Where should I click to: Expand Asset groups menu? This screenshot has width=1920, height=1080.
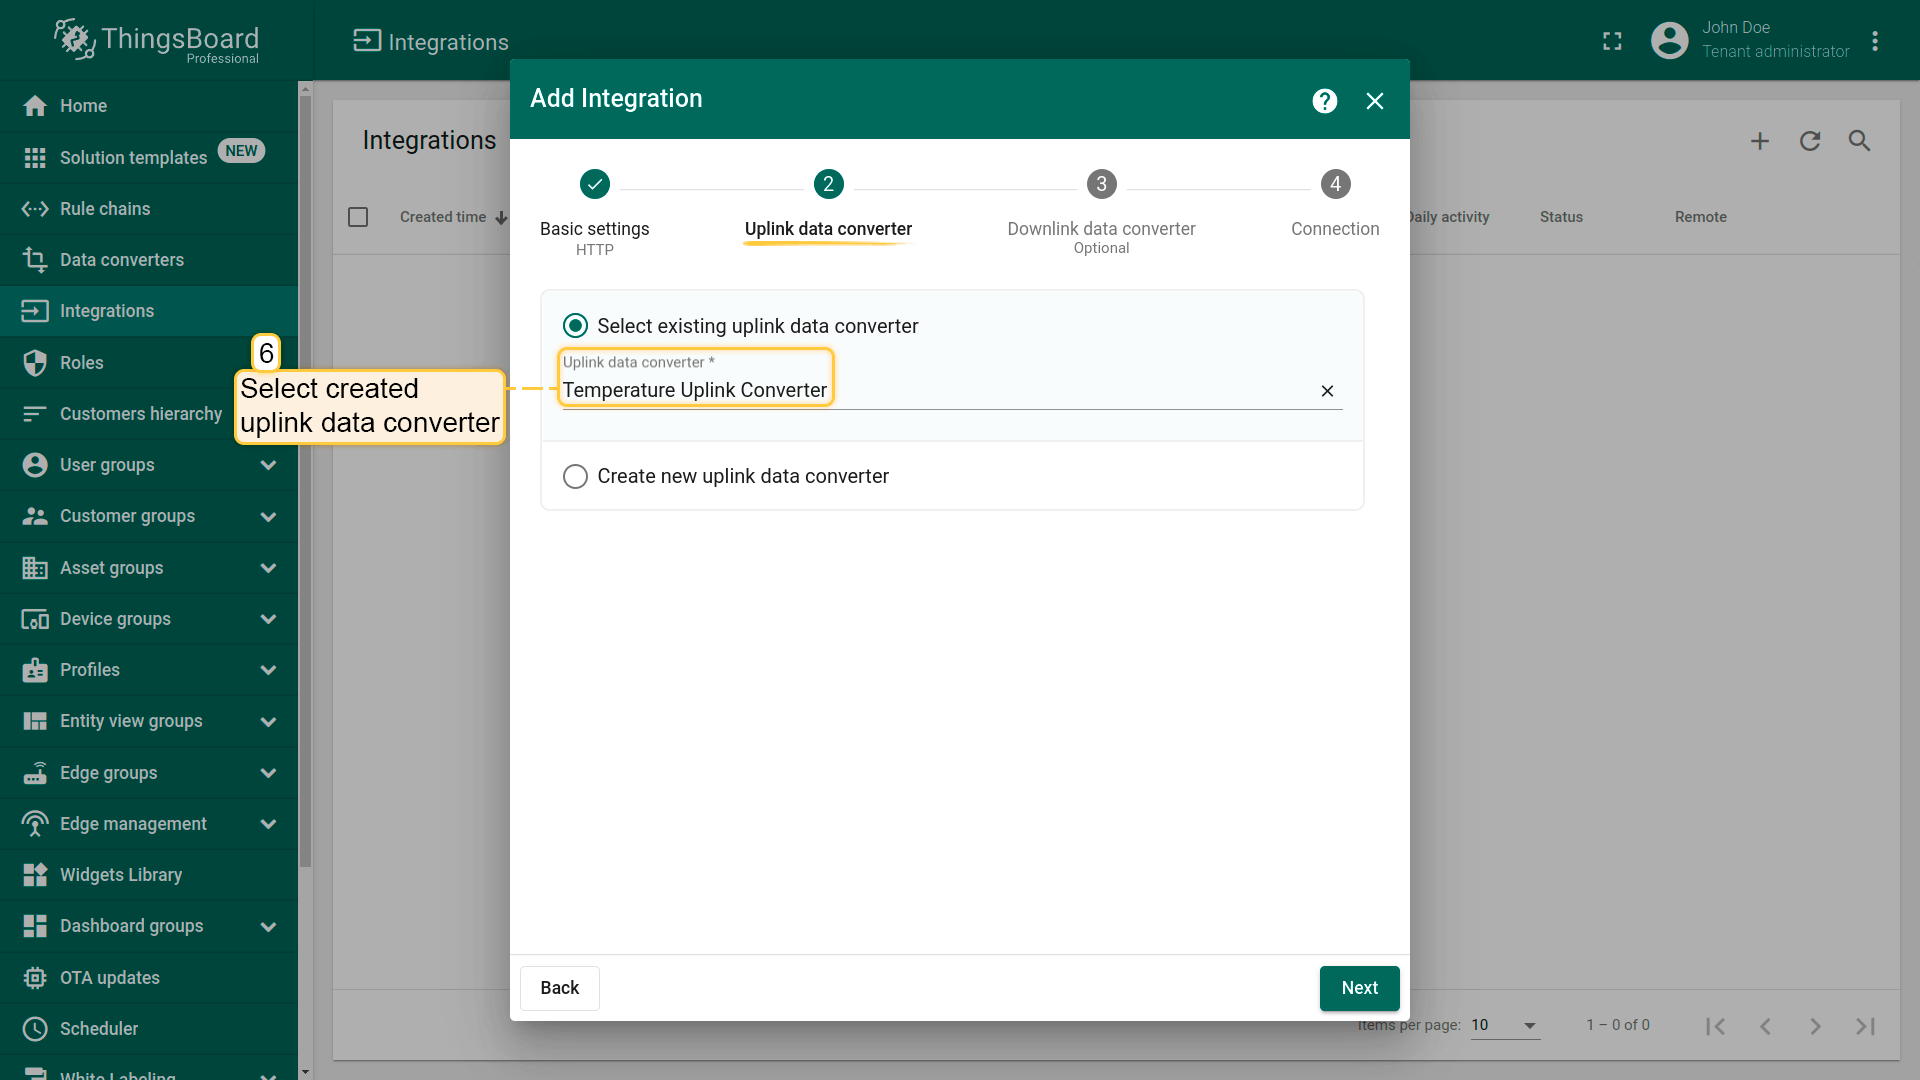268,568
